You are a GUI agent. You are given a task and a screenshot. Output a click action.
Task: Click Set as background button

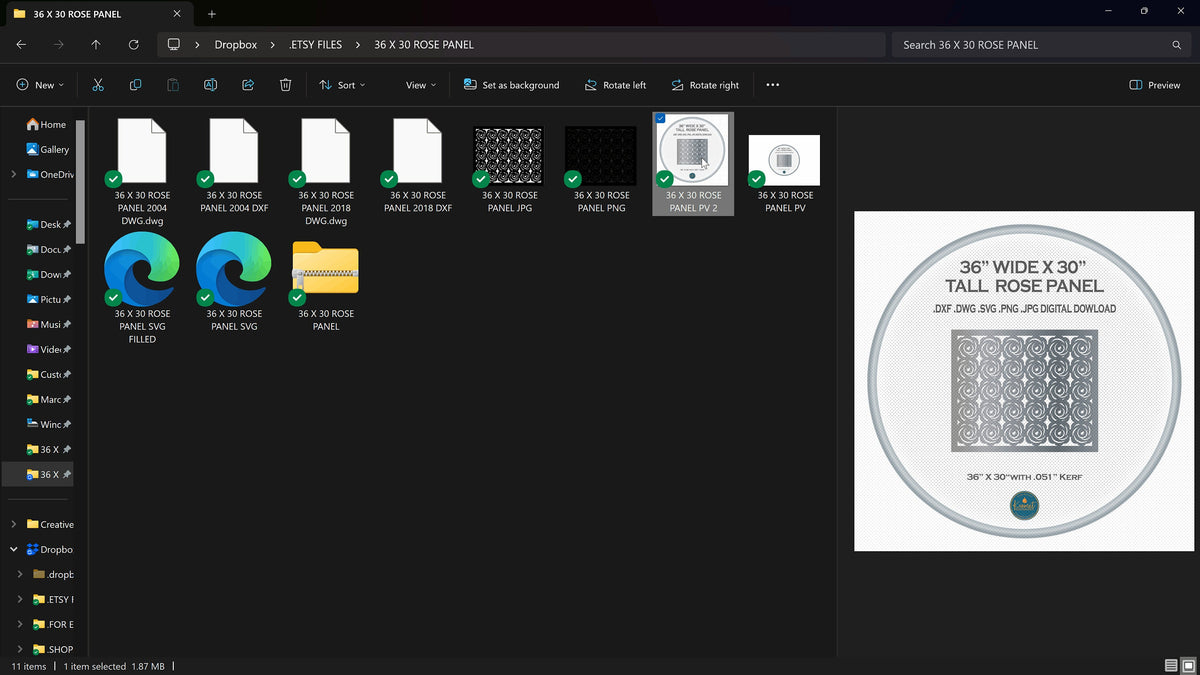pos(511,85)
